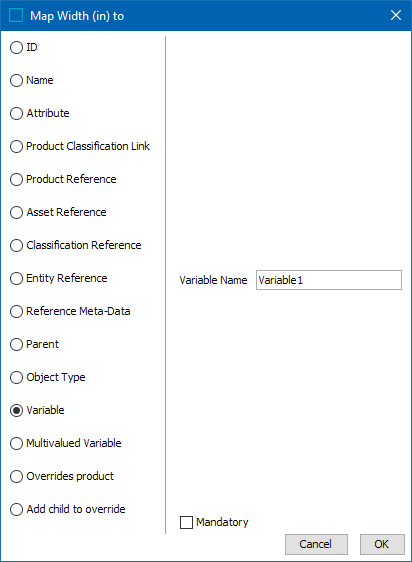Choose Multivalued Variable option
The height and width of the screenshot is (562, 412).
[x=16, y=443]
